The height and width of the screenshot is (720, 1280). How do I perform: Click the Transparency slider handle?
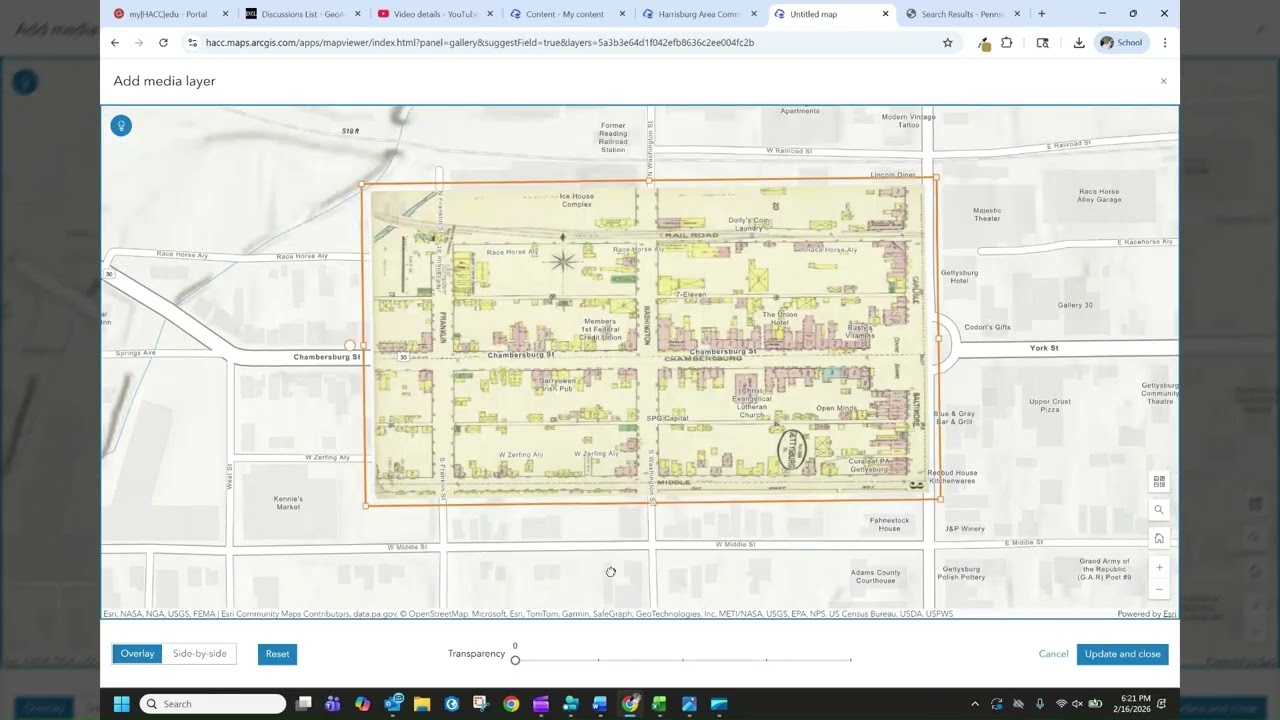[515, 660]
